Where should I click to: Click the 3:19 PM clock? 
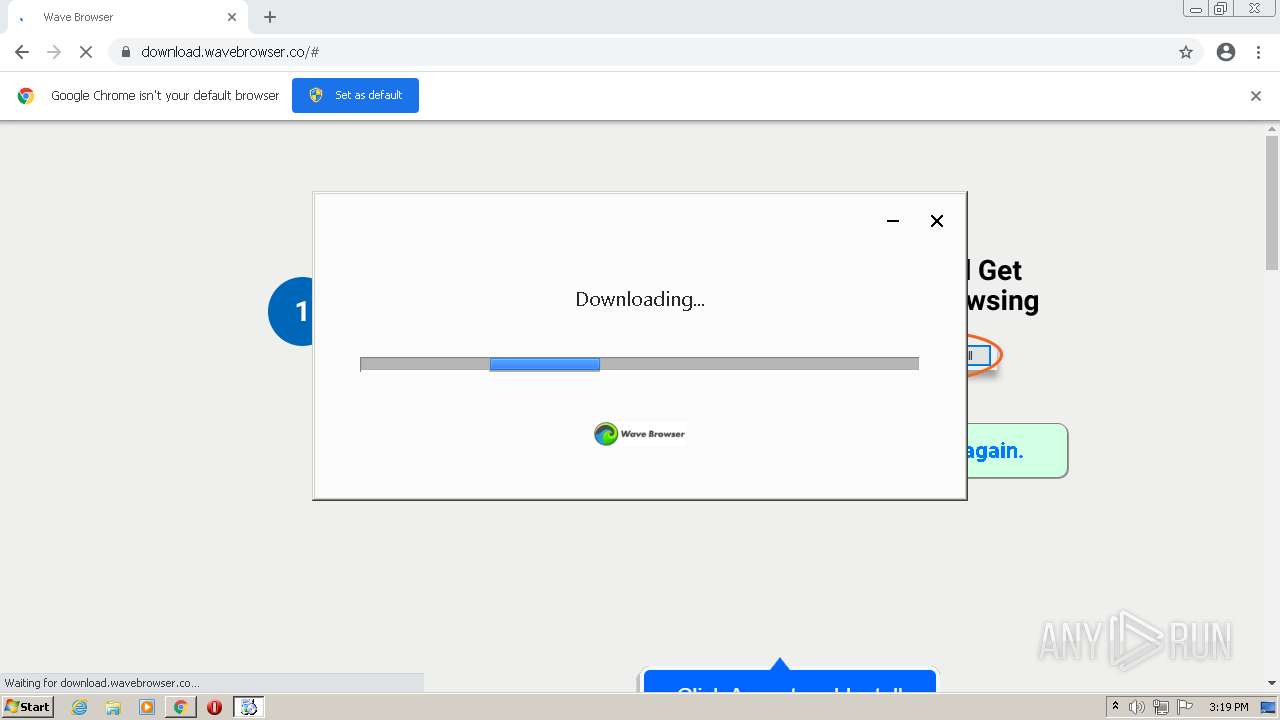1229,707
